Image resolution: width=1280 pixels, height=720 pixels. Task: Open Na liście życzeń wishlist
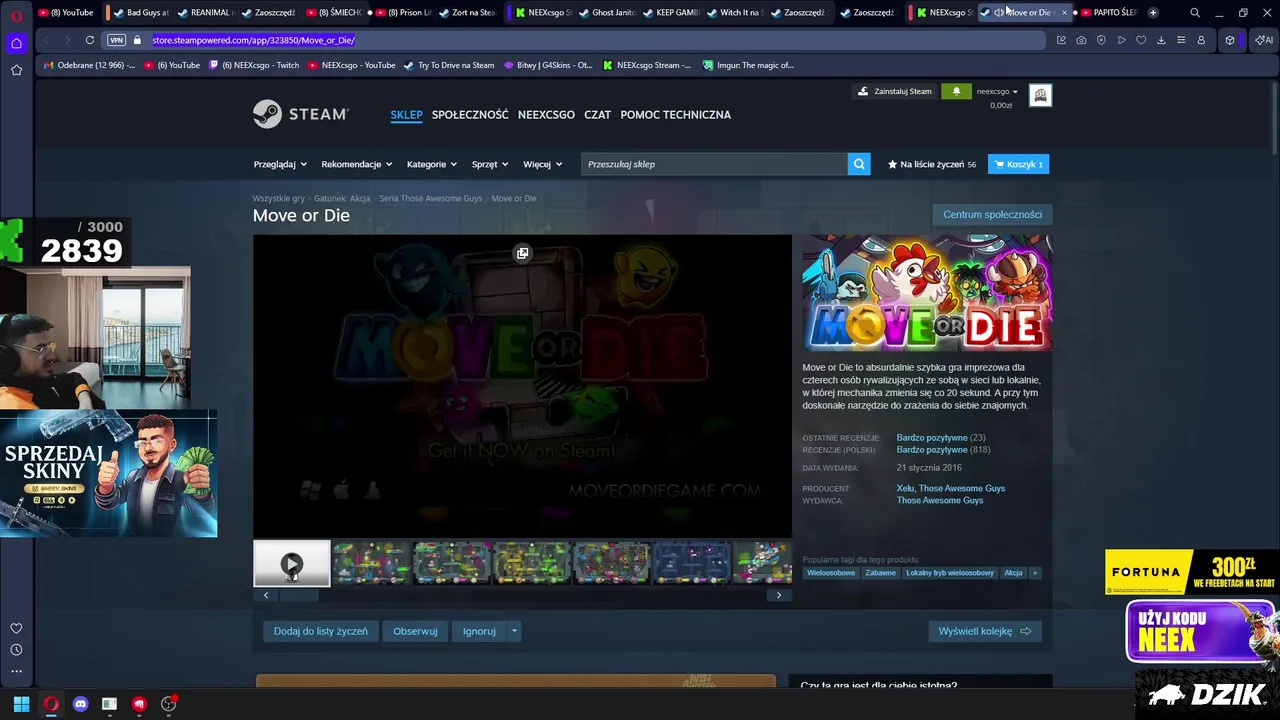(931, 164)
